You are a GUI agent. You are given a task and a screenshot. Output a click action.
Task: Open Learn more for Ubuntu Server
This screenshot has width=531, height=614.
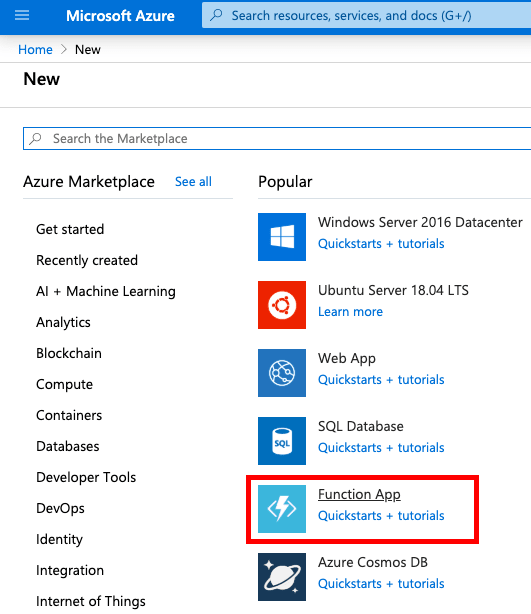click(x=350, y=312)
